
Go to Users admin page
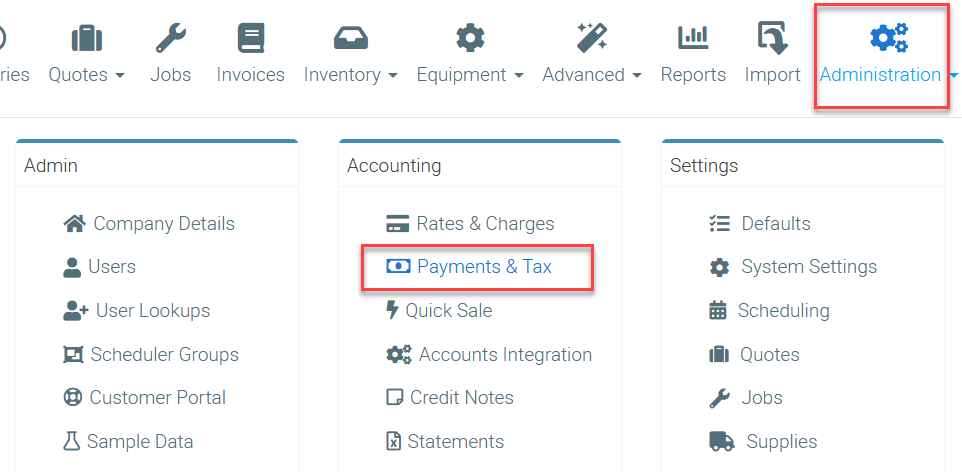coord(111,267)
